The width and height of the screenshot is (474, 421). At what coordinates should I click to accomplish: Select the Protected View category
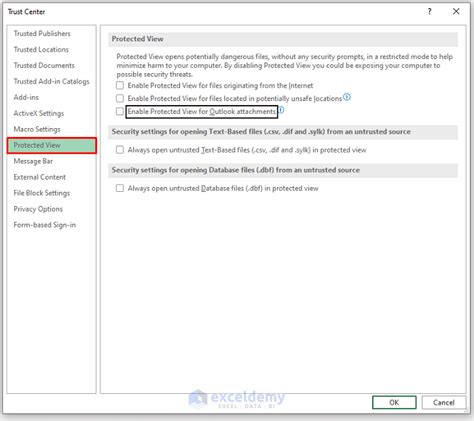pyautogui.click(x=52, y=145)
